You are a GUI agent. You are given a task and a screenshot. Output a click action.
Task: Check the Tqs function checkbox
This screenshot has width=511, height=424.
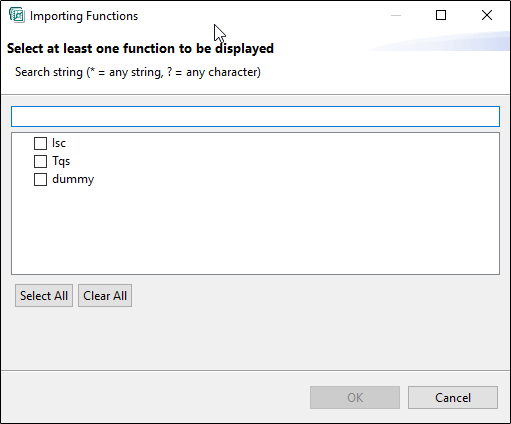[40, 161]
